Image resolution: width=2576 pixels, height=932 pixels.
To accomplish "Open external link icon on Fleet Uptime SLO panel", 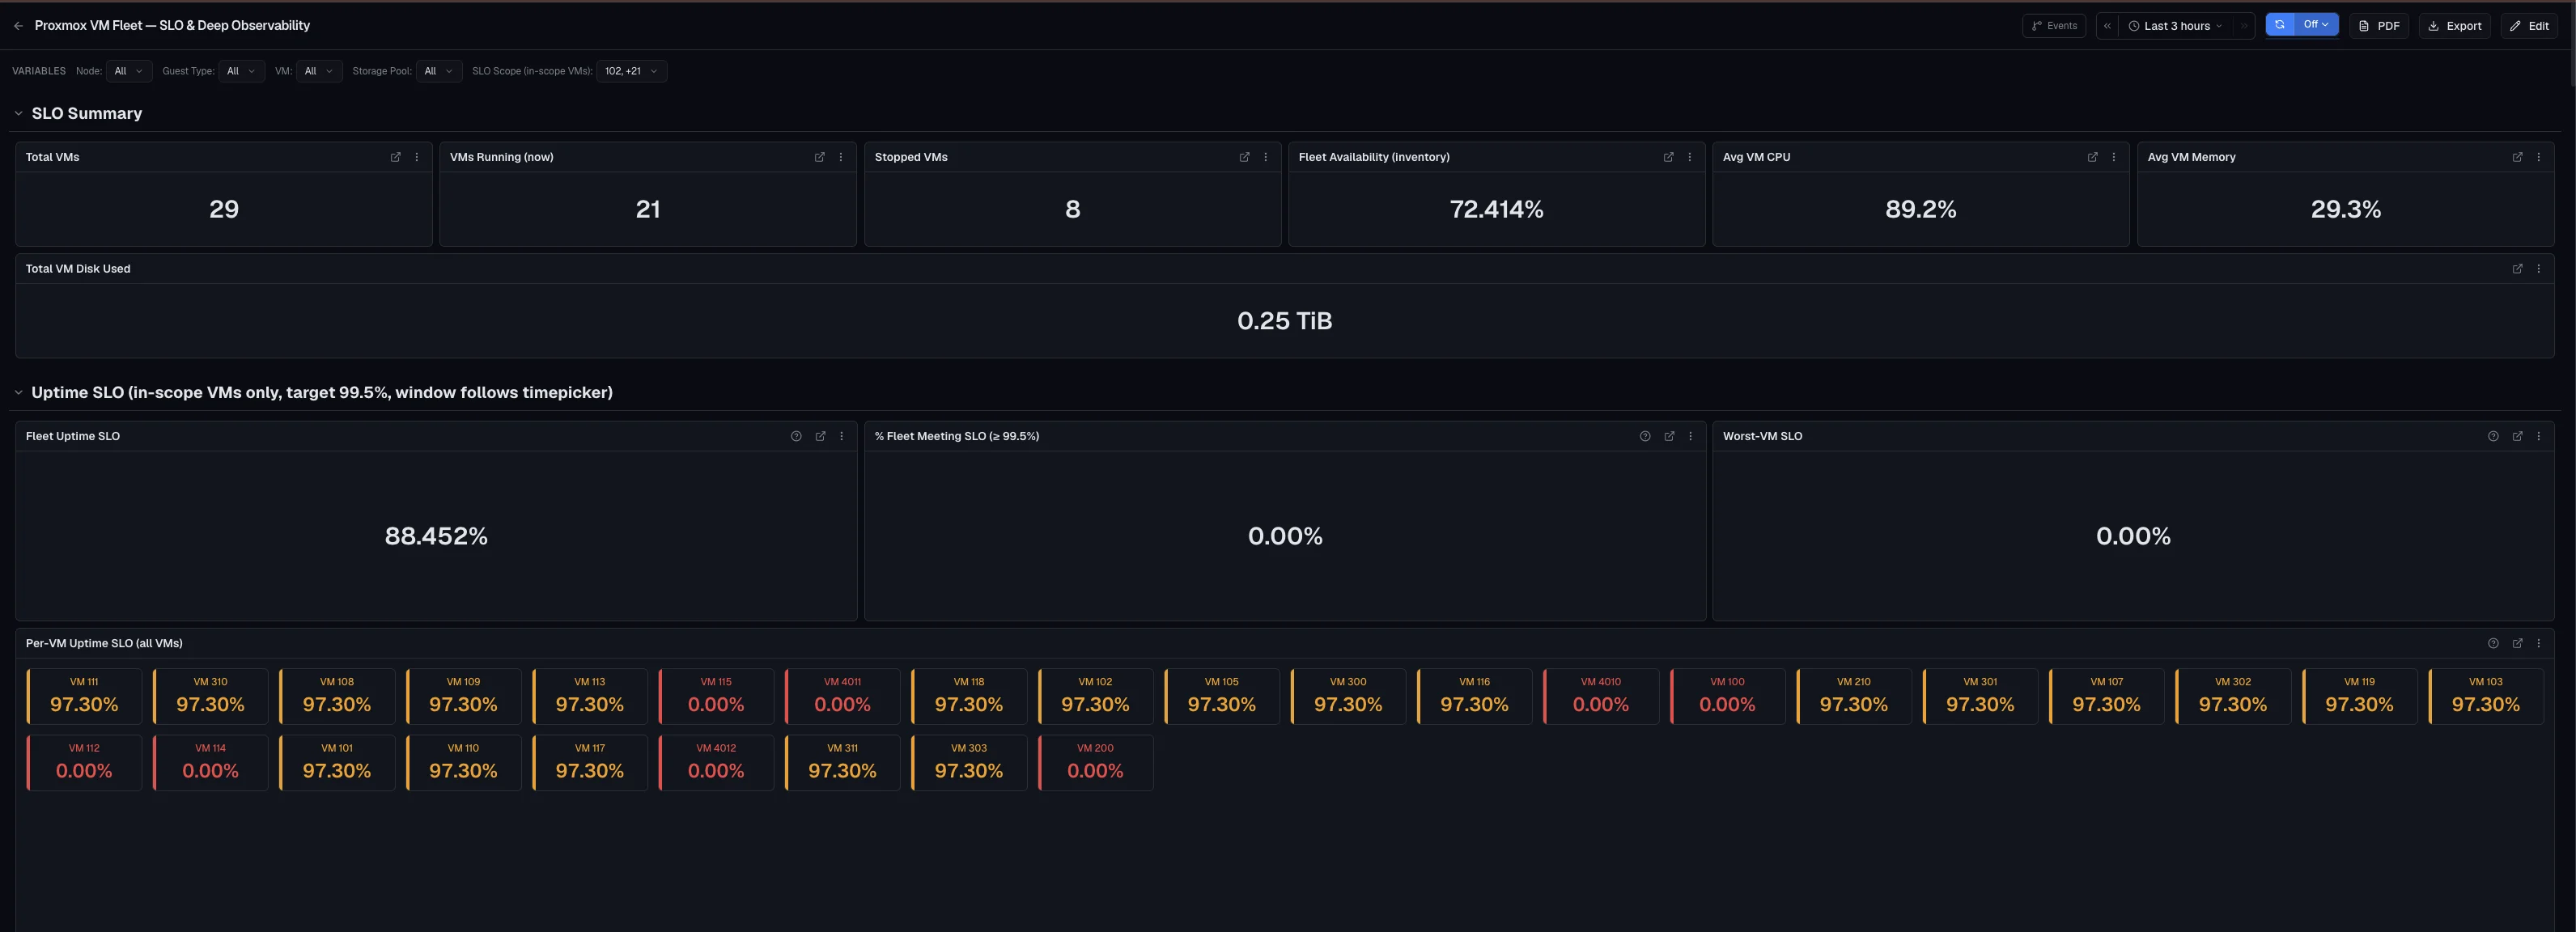I will coord(820,436).
